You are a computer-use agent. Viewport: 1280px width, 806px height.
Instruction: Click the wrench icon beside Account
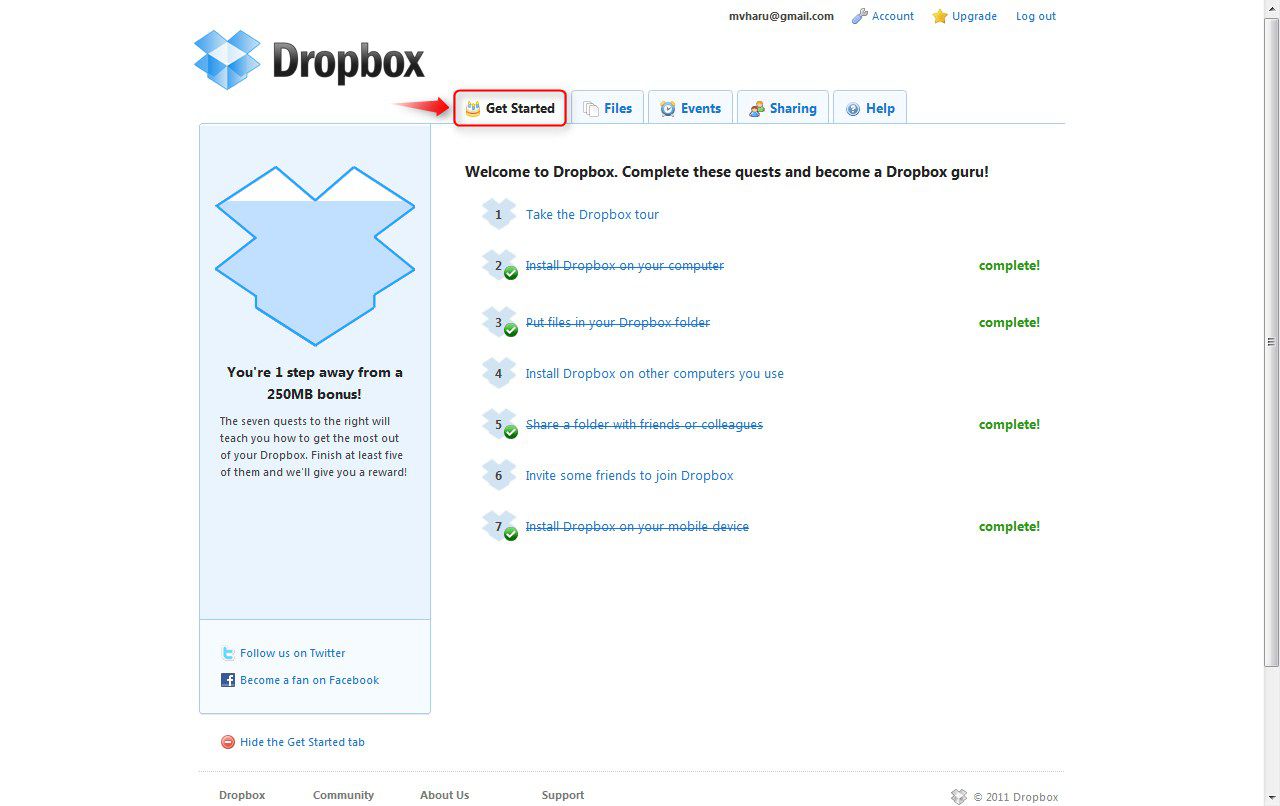click(x=859, y=16)
